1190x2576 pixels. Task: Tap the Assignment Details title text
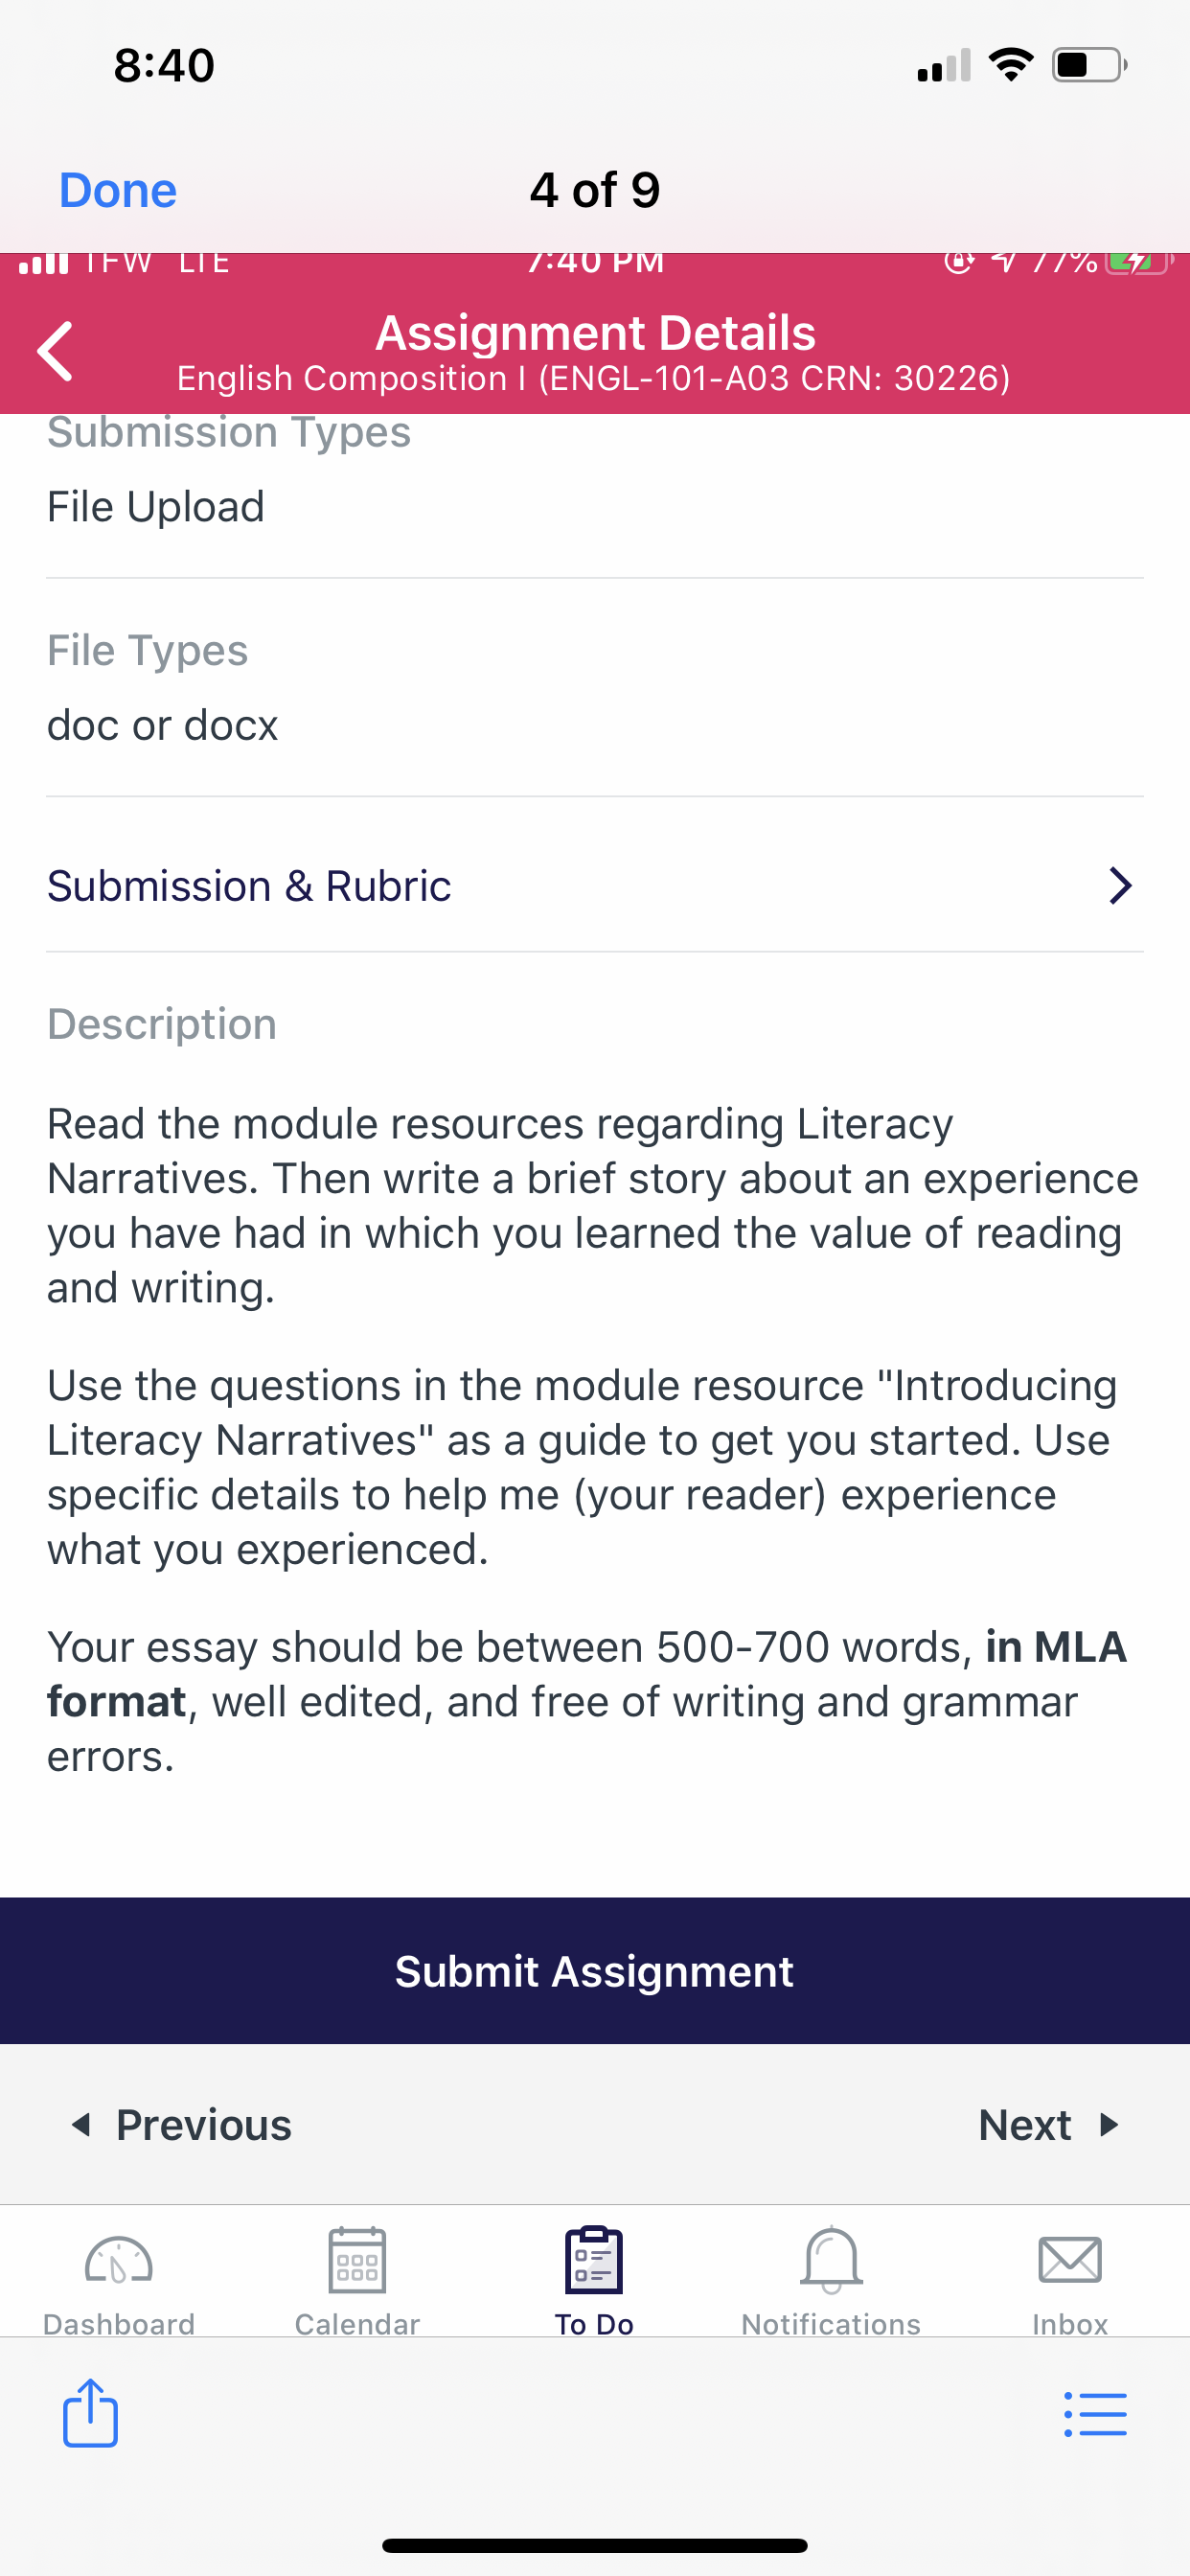pos(595,333)
